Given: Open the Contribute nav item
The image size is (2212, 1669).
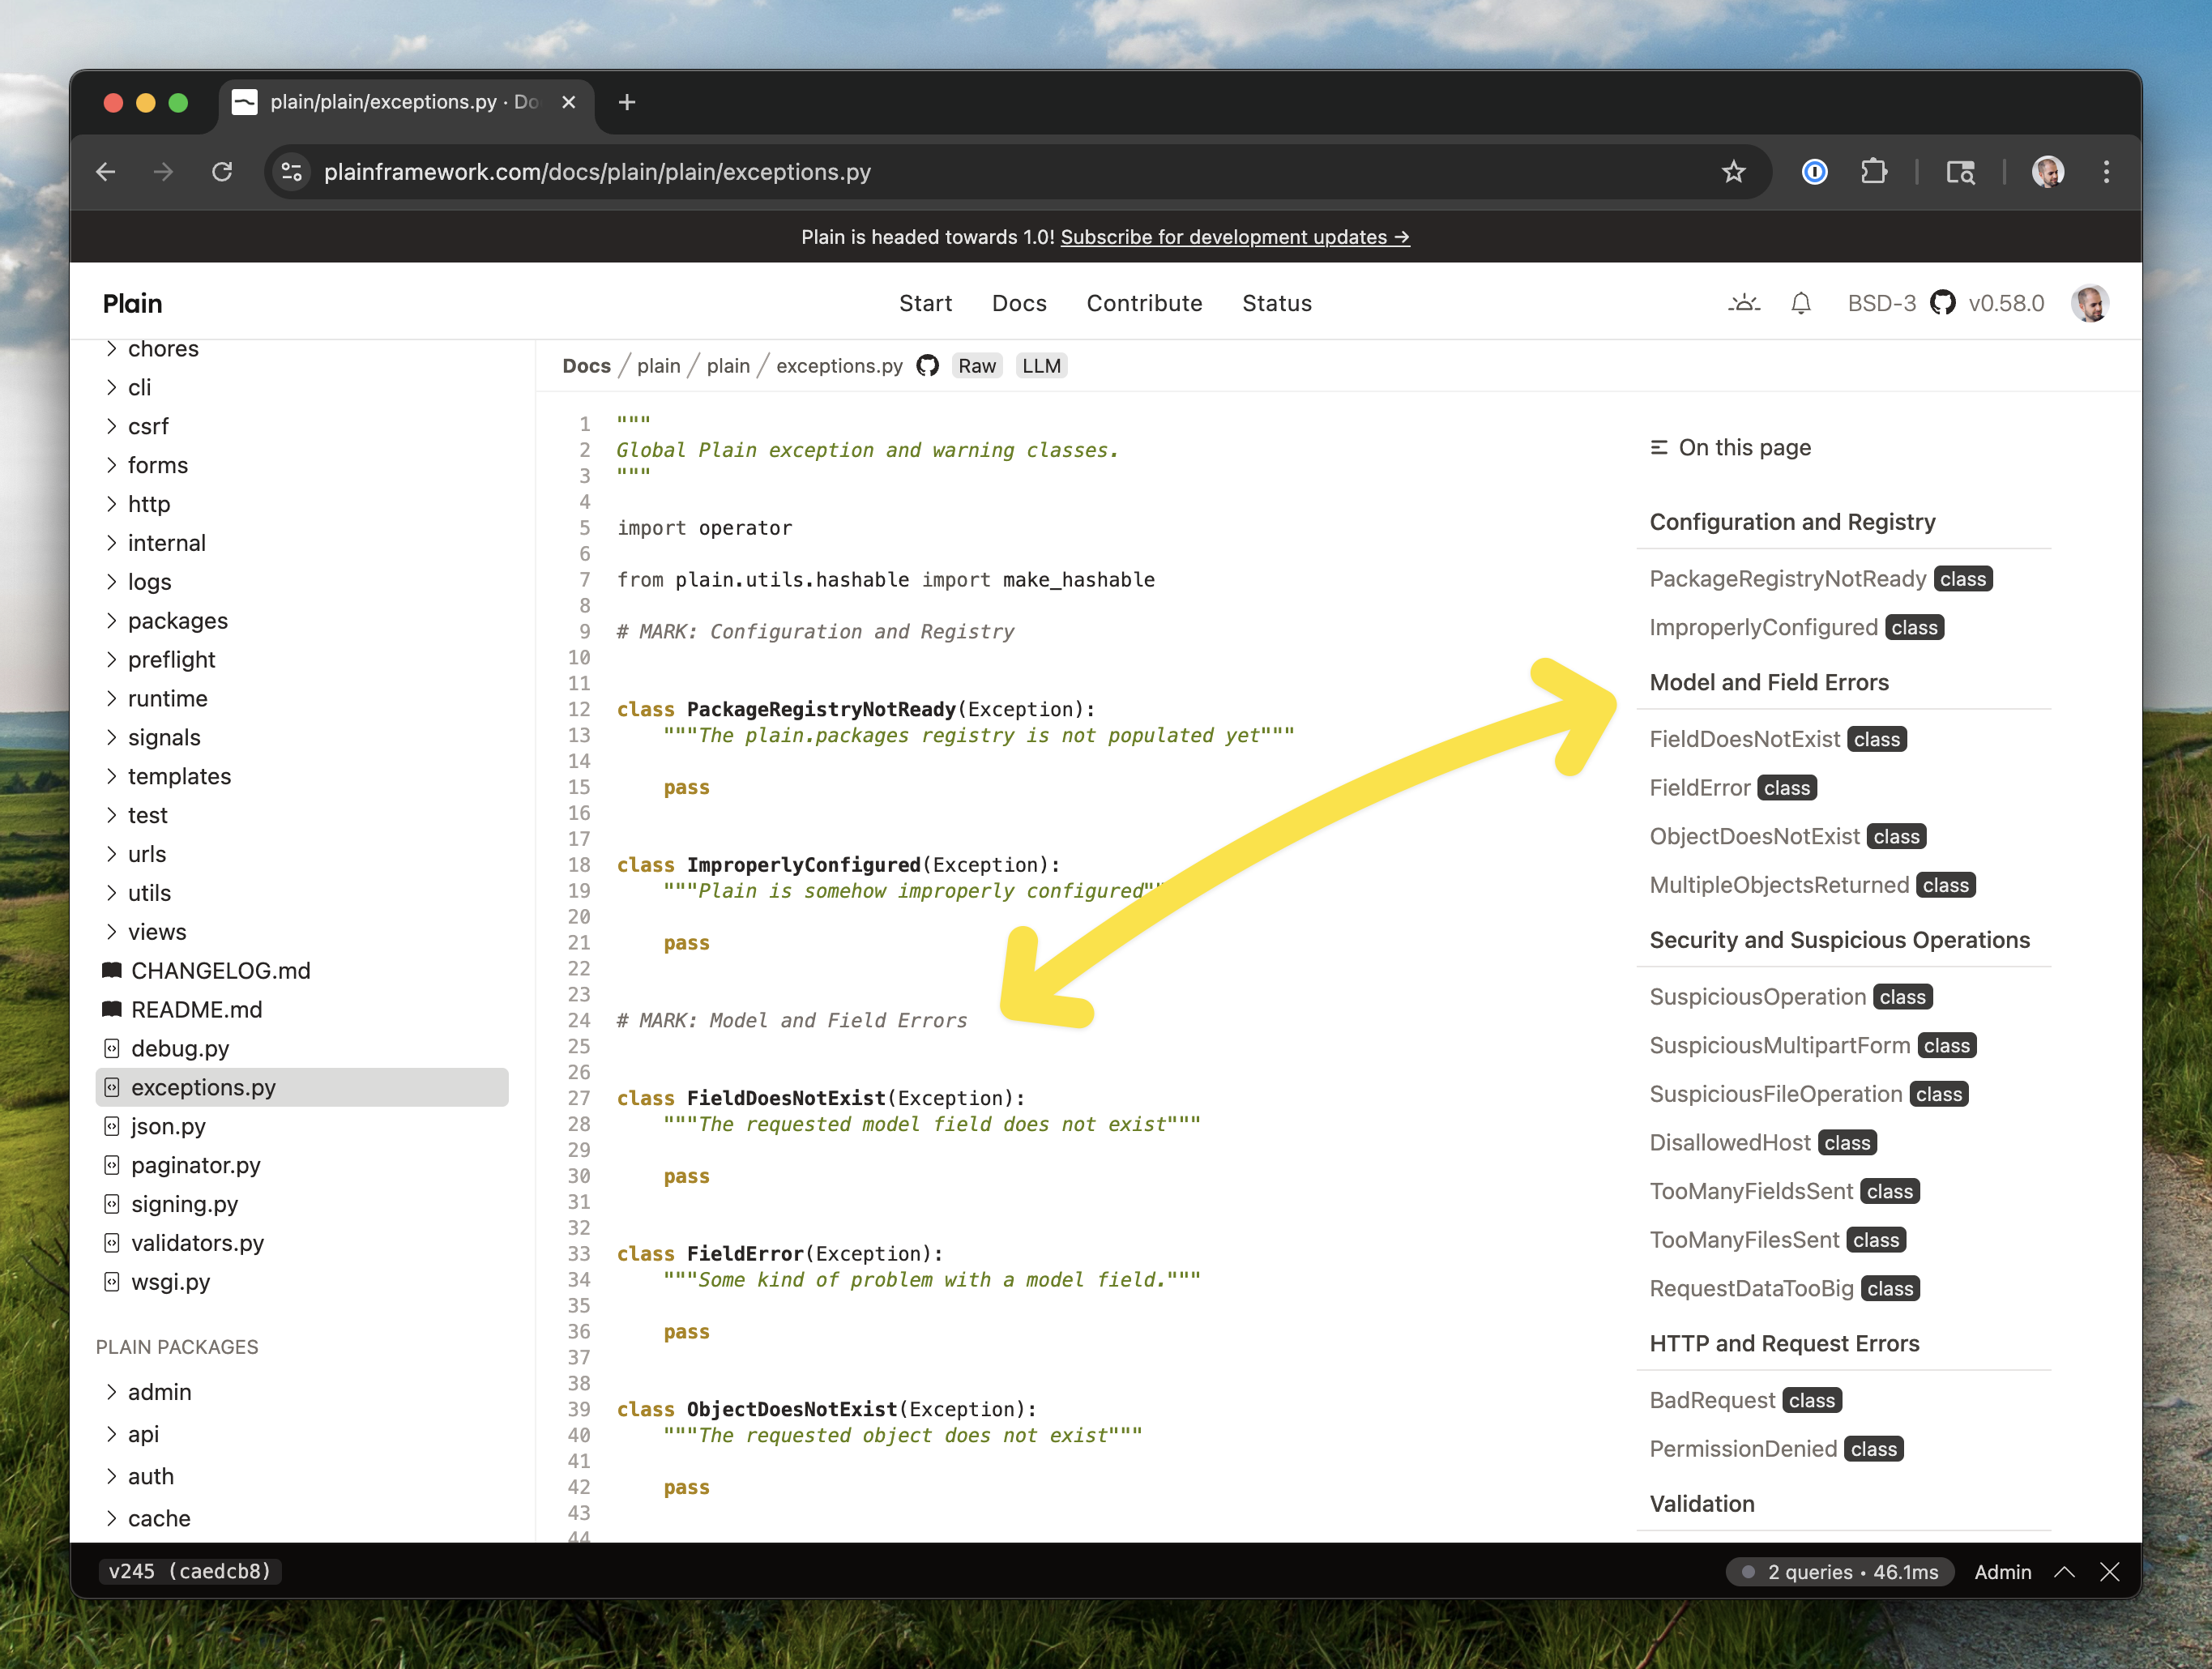Looking at the screenshot, I should [1144, 303].
